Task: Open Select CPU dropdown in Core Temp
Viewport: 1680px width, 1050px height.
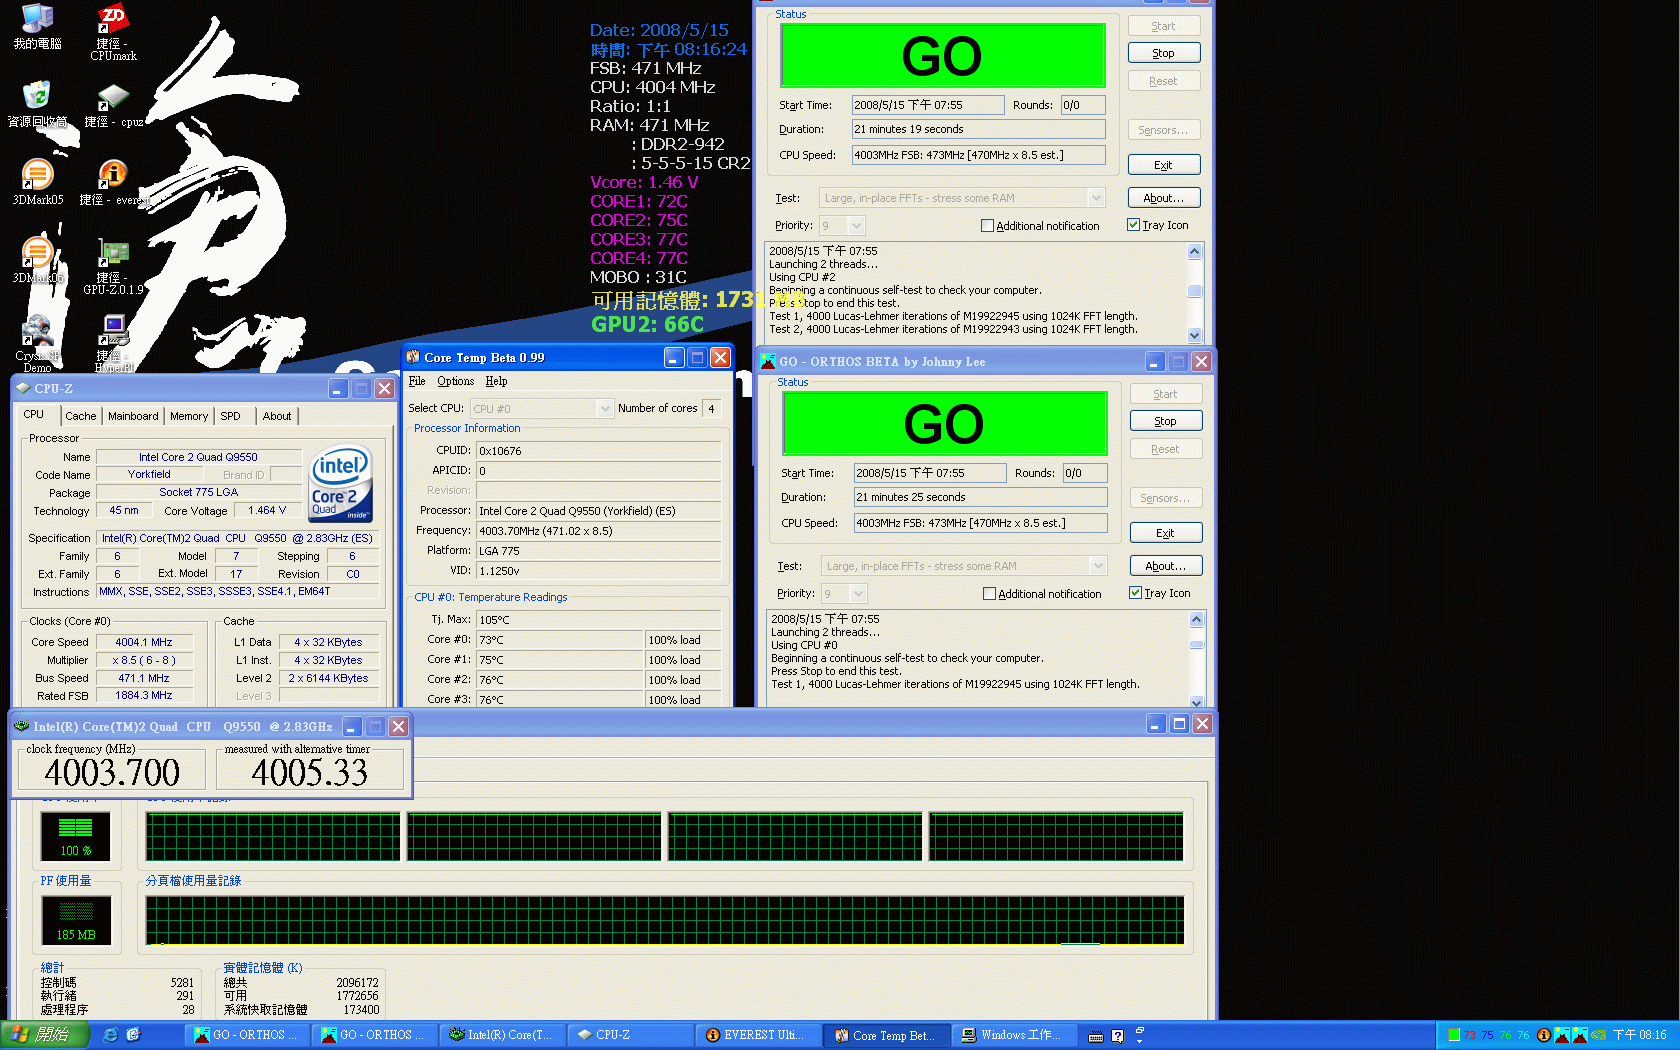Action: tap(604, 408)
